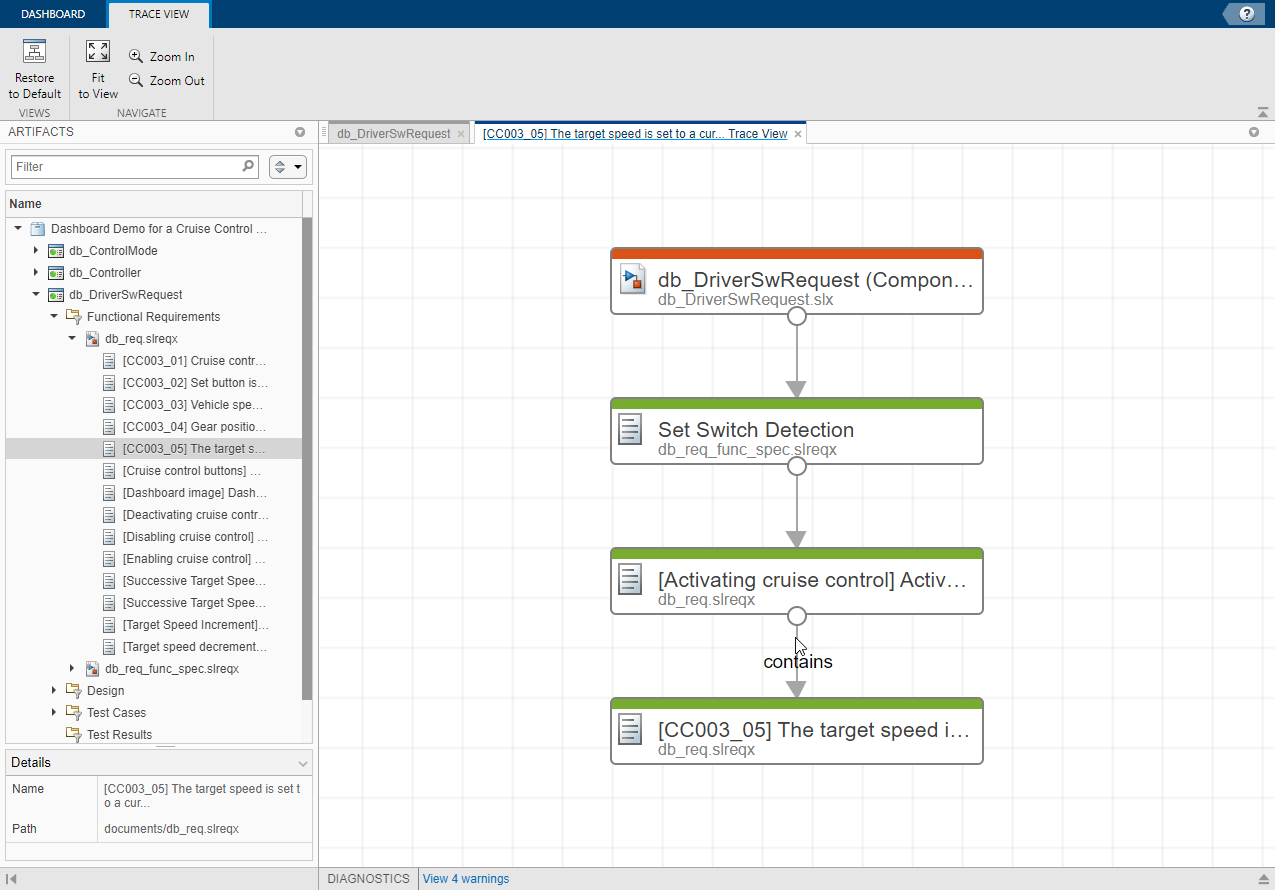This screenshot has height=890, width=1275.
Task: Open Help via the question mark icon
Action: (x=1243, y=14)
